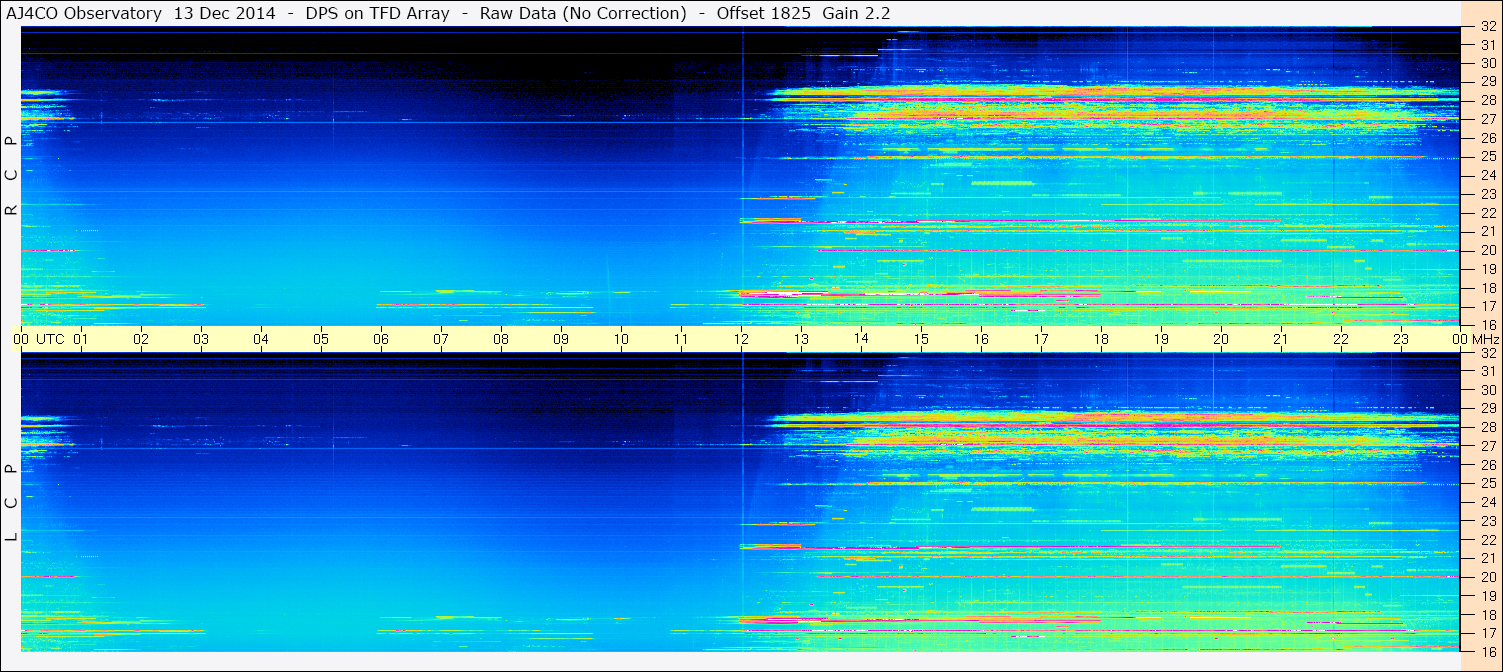This screenshot has width=1503, height=672.
Task: Click the 12 UTC hour marker
Action: click(x=741, y=339)
